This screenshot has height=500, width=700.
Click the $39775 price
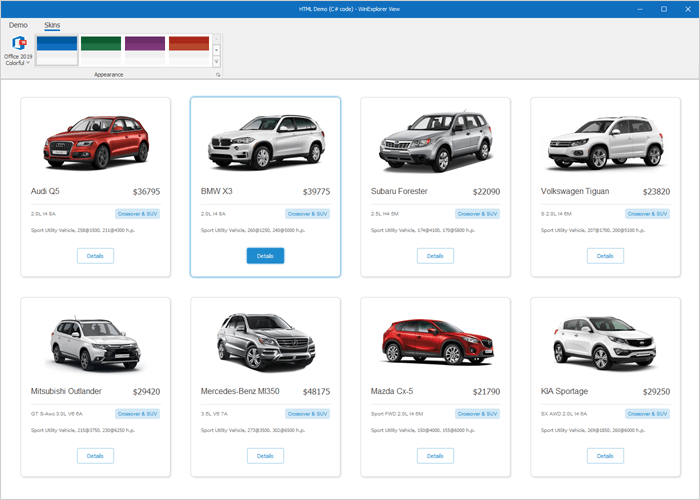pyautogui.click(x=317, y=192)
